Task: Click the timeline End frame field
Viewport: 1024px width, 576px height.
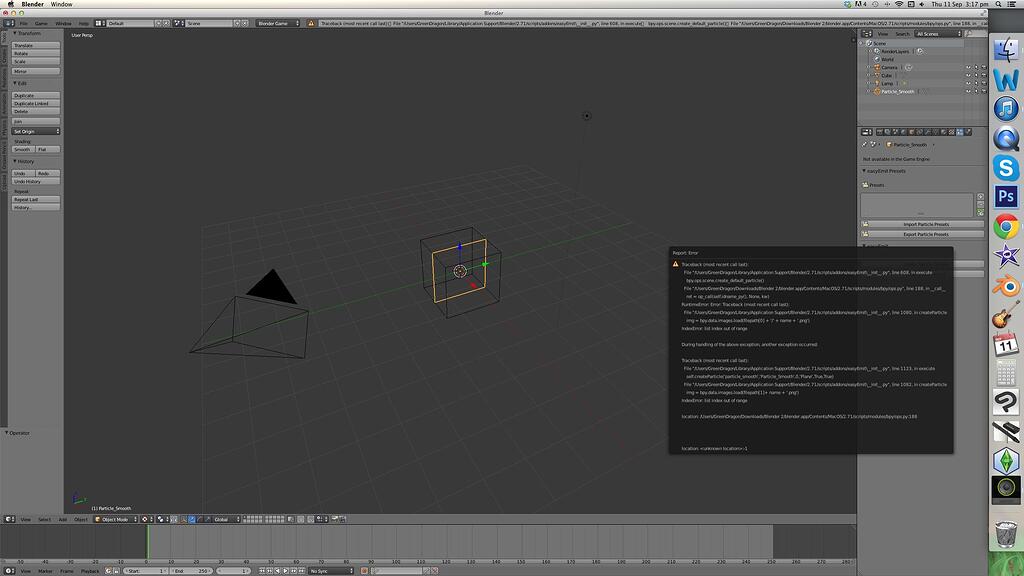Action: (x=191, y=571)
